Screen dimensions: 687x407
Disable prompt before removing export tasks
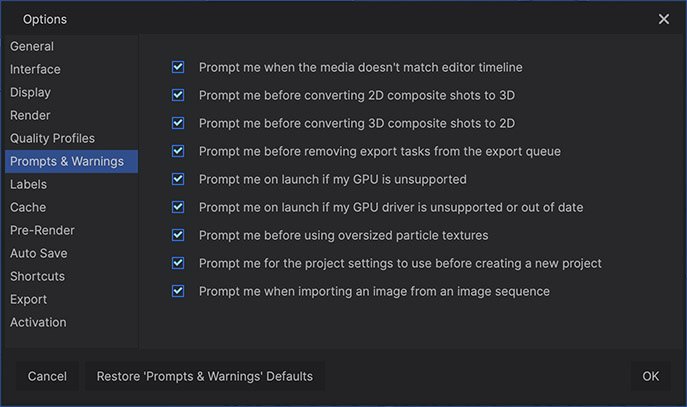[x=178, y=151]
